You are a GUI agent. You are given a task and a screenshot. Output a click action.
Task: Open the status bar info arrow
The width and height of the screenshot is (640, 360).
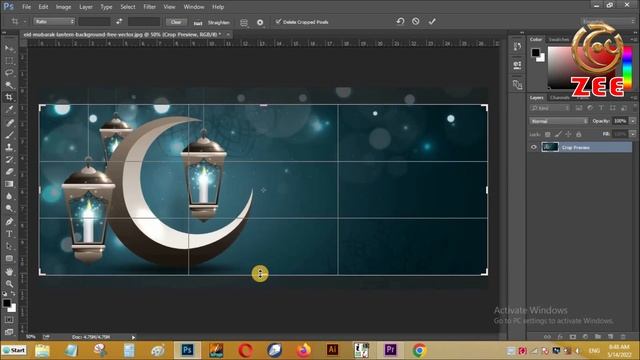pyautogui.click(x=133, y=337)
